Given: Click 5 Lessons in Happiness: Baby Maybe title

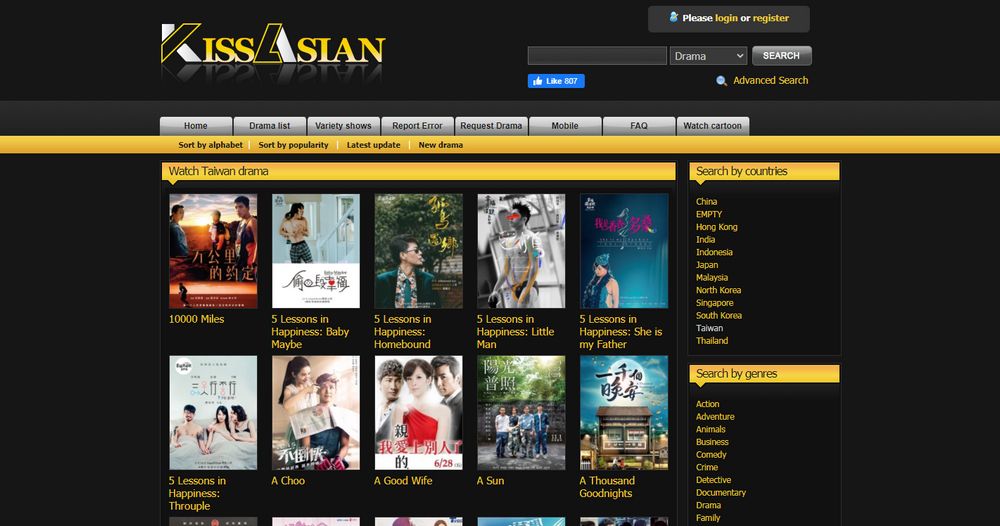Looking at the screenshot, I should (x=310, y=332).
